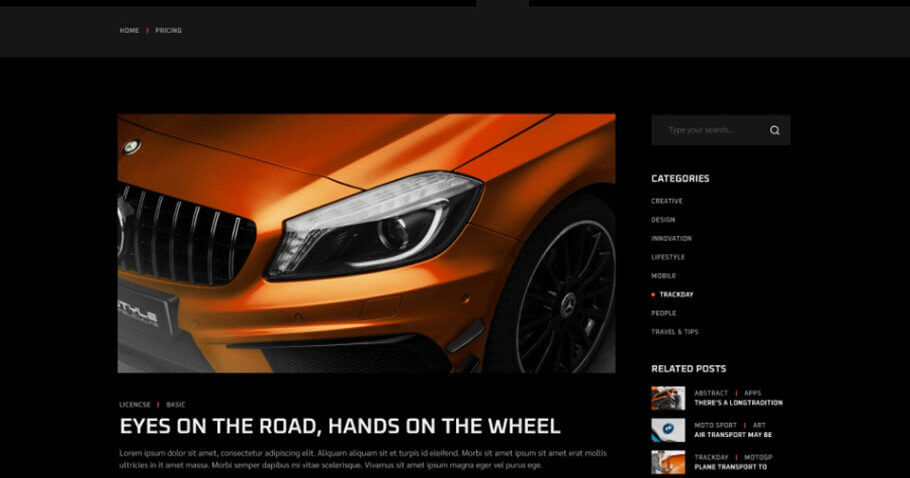Image resolution: width=910 pixels, height=478 pixels.
Task: Click the 'Eyes on the road' headline
Action: (340, 426)
